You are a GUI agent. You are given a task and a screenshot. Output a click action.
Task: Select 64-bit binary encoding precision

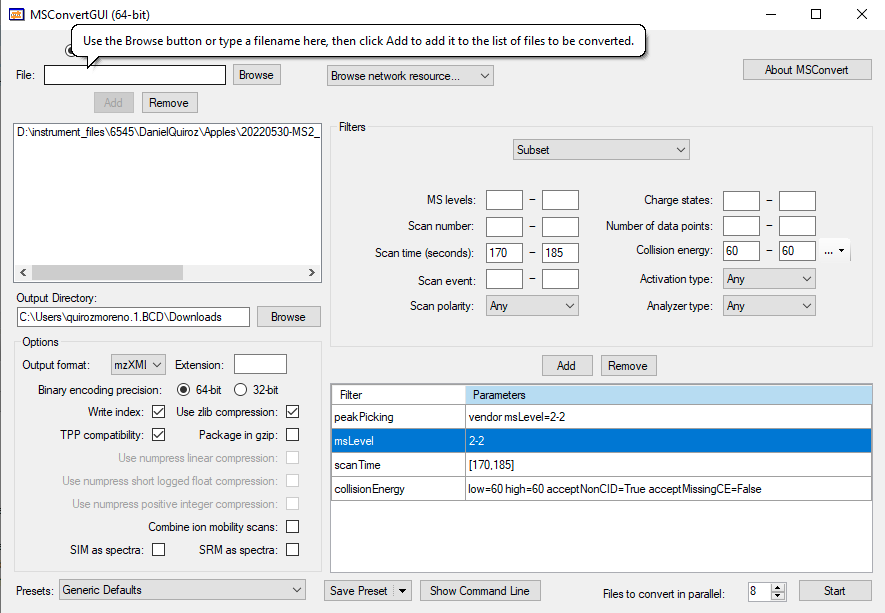tap(183, 390)
